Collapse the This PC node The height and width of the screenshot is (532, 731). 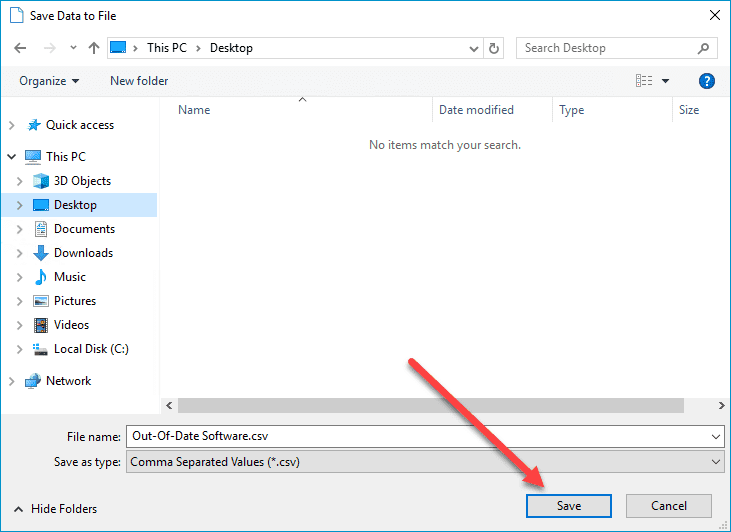[12, 157]
